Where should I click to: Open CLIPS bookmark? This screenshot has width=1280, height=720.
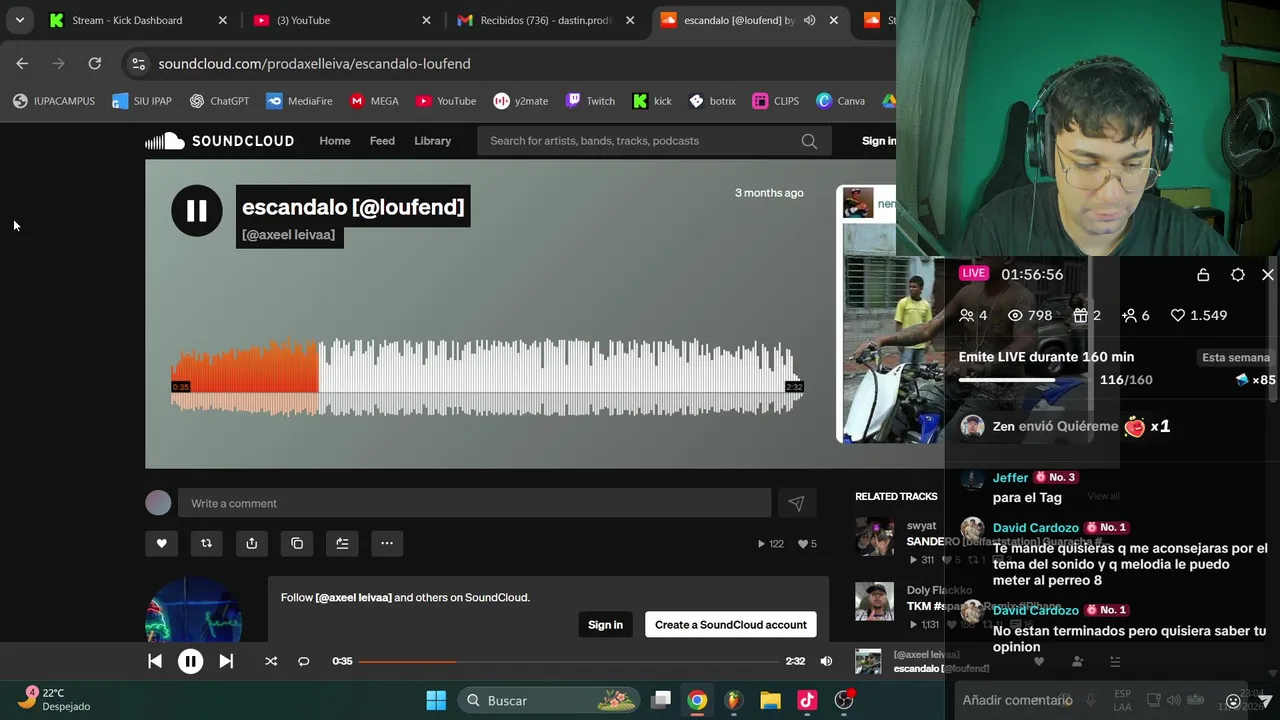click(776, 101)
